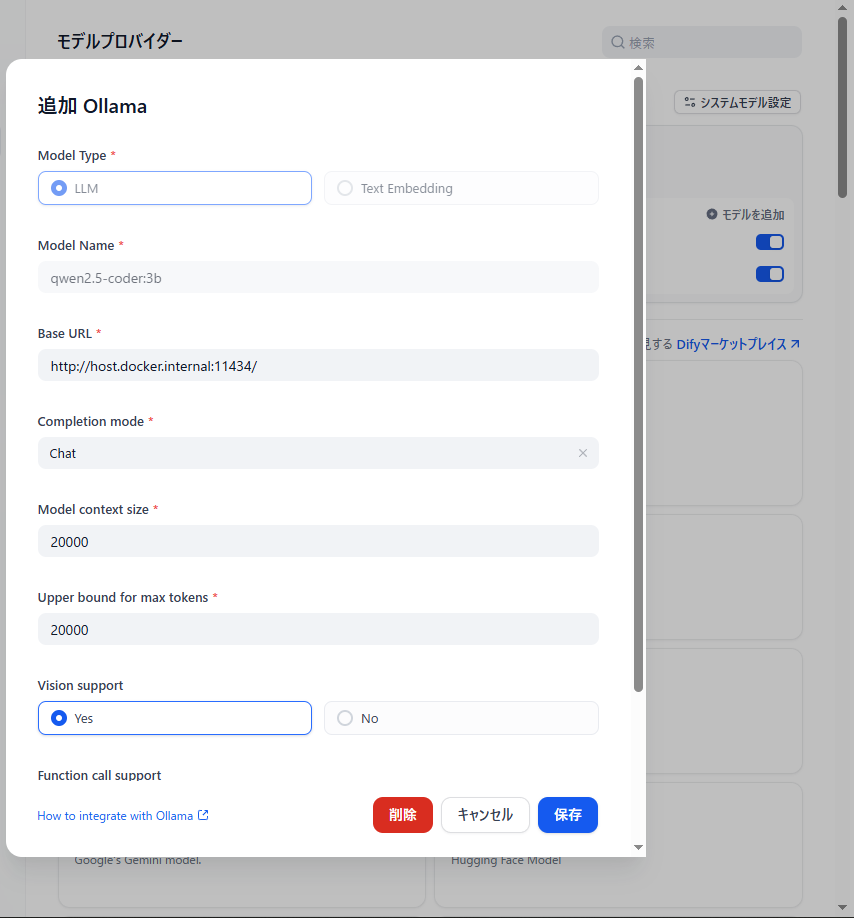Click the sliders icon in システムモデル設定
The image size is (854, 918).
690,102
